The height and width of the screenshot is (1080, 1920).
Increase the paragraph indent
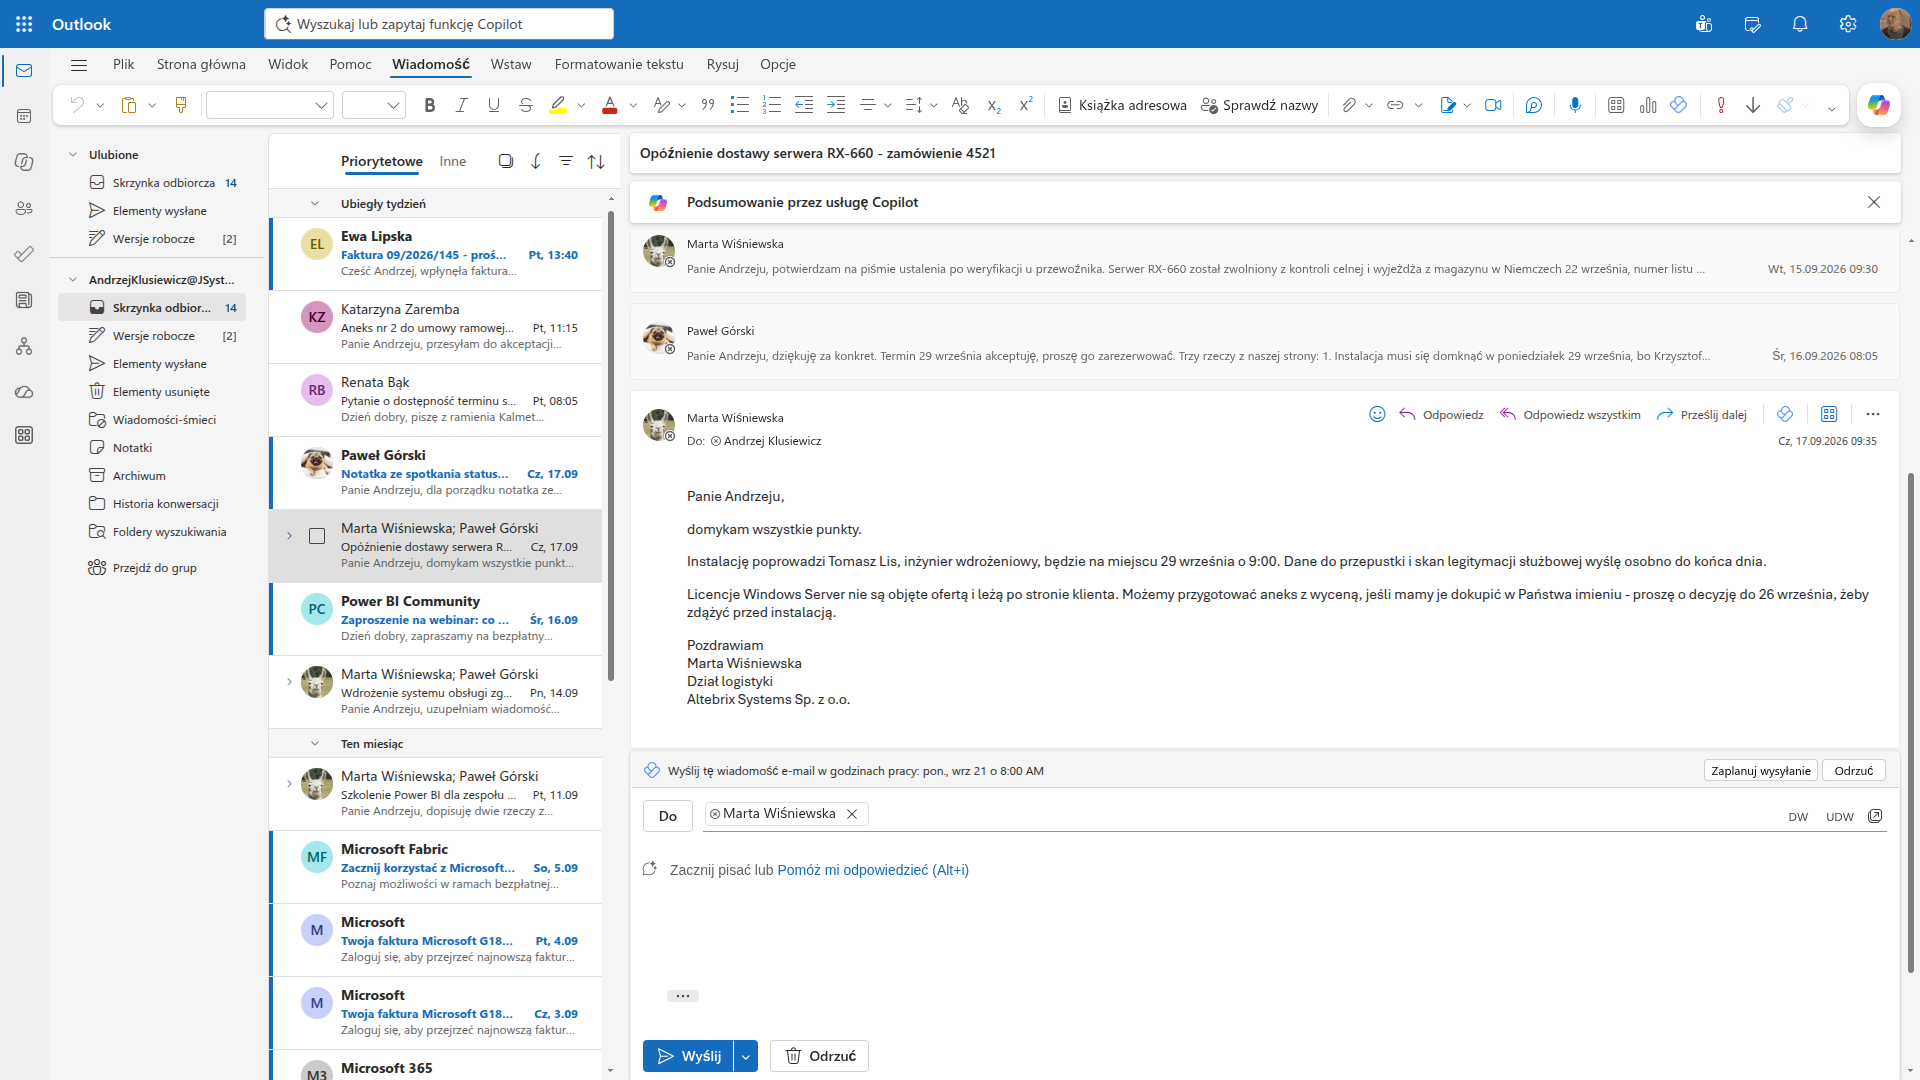click(x=836, y=105)
